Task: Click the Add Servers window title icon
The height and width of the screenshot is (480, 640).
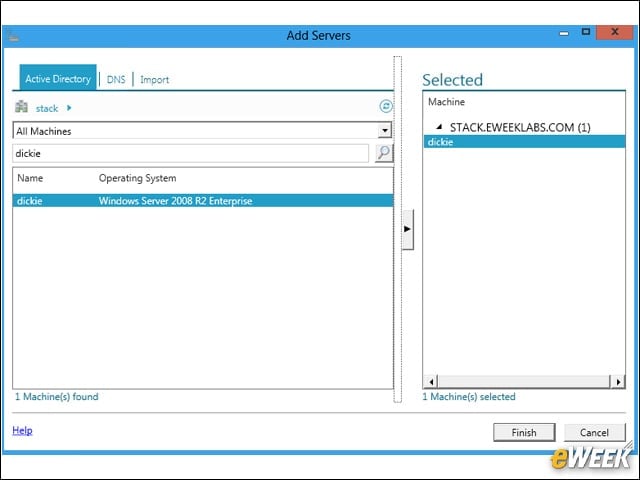Action: [x=13, y=36]
